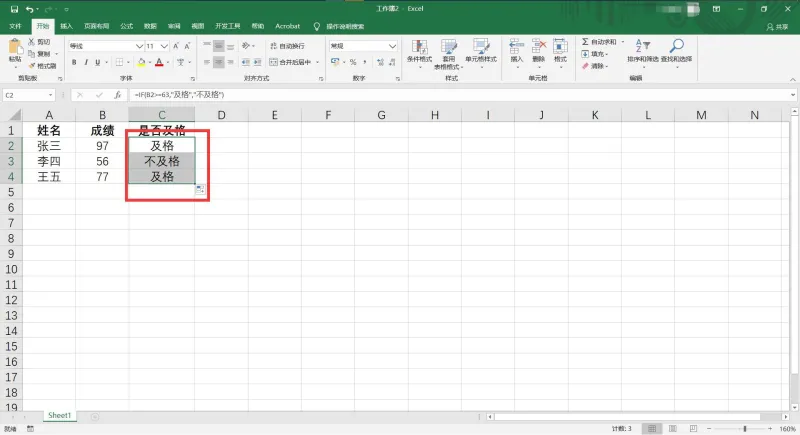Switch to the Formulas (公式) tab
Screen dimensions: 800x435
[x=126, y=26]
